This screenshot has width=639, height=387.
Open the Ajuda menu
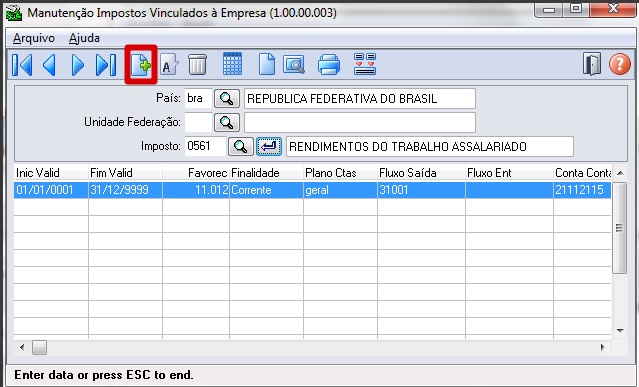[84, 38]
